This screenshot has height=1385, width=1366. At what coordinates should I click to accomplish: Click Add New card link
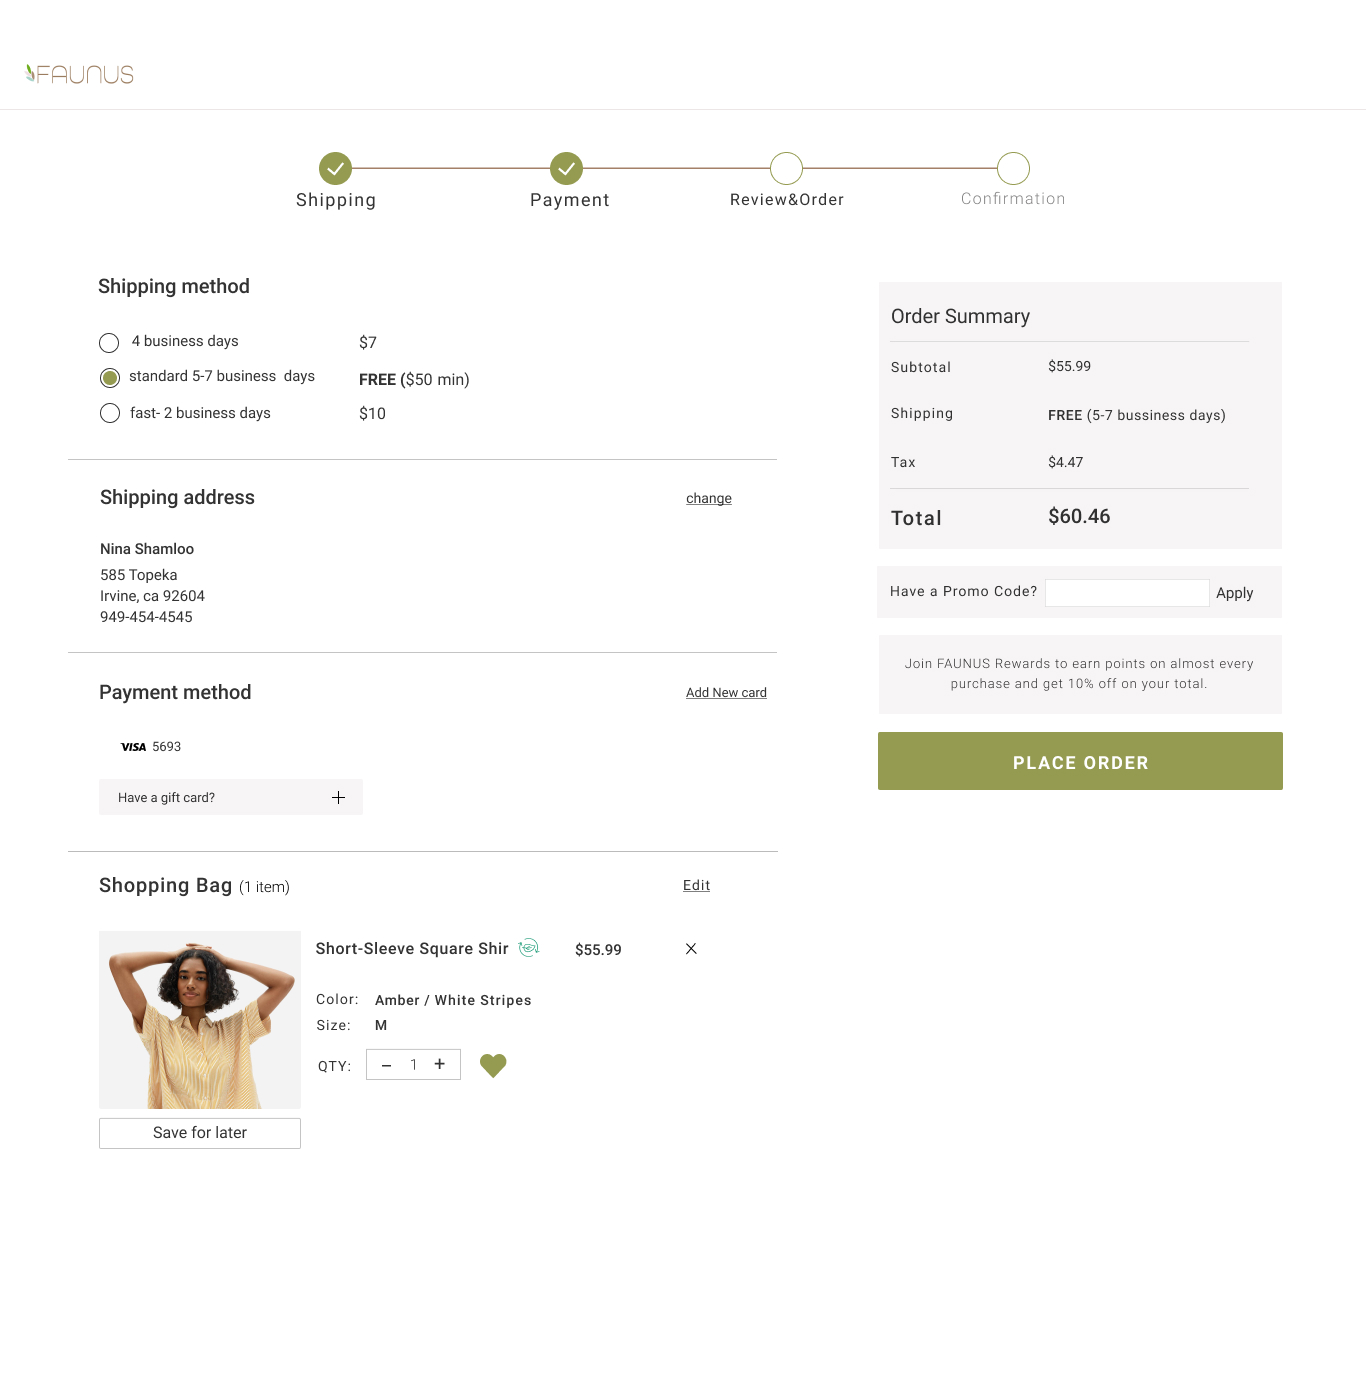[726, 693]
